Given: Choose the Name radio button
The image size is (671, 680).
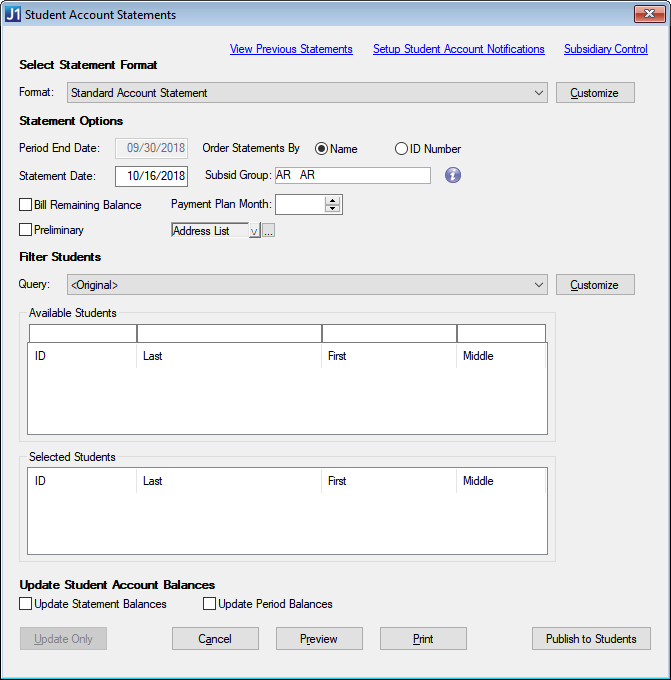Looking at the screenshot, I should point(322,149).
